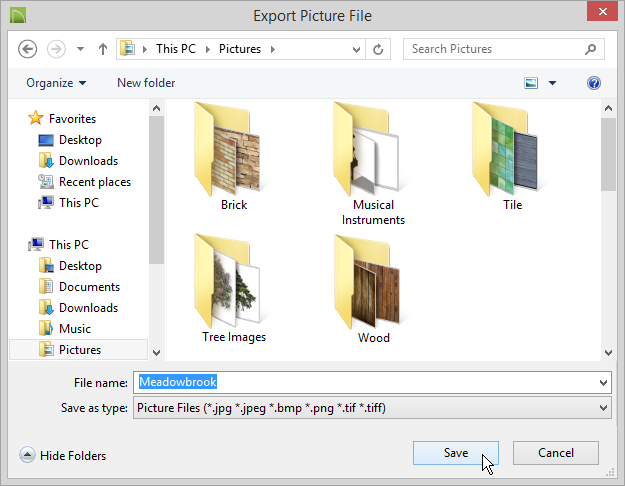Open Downloads under Favorites
625x486 pixels.
coord(78,161)
